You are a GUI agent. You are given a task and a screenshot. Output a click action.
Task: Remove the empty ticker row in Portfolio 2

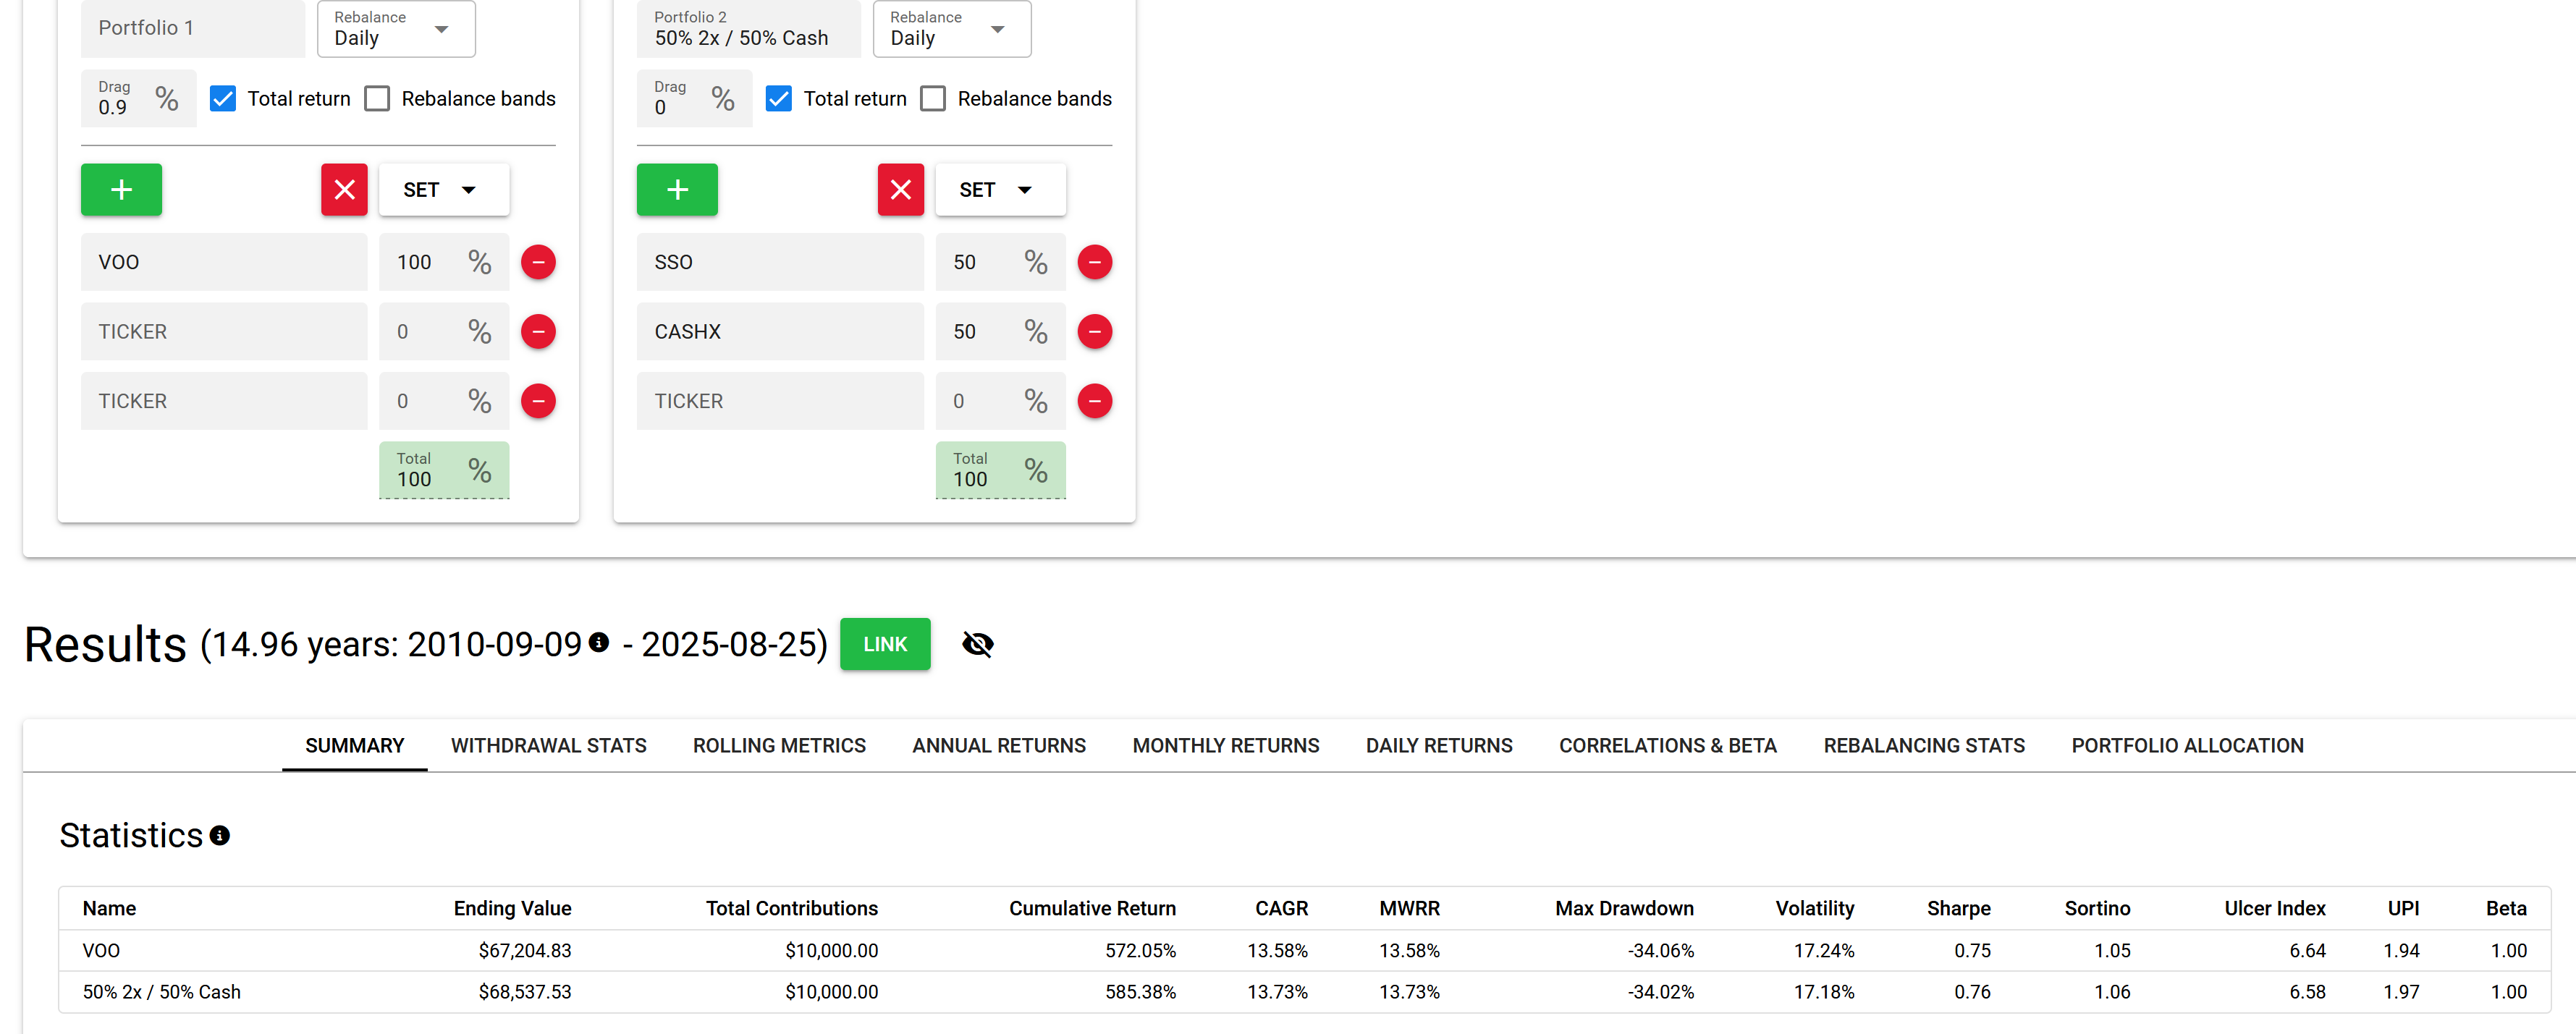tap(1094, 401)
